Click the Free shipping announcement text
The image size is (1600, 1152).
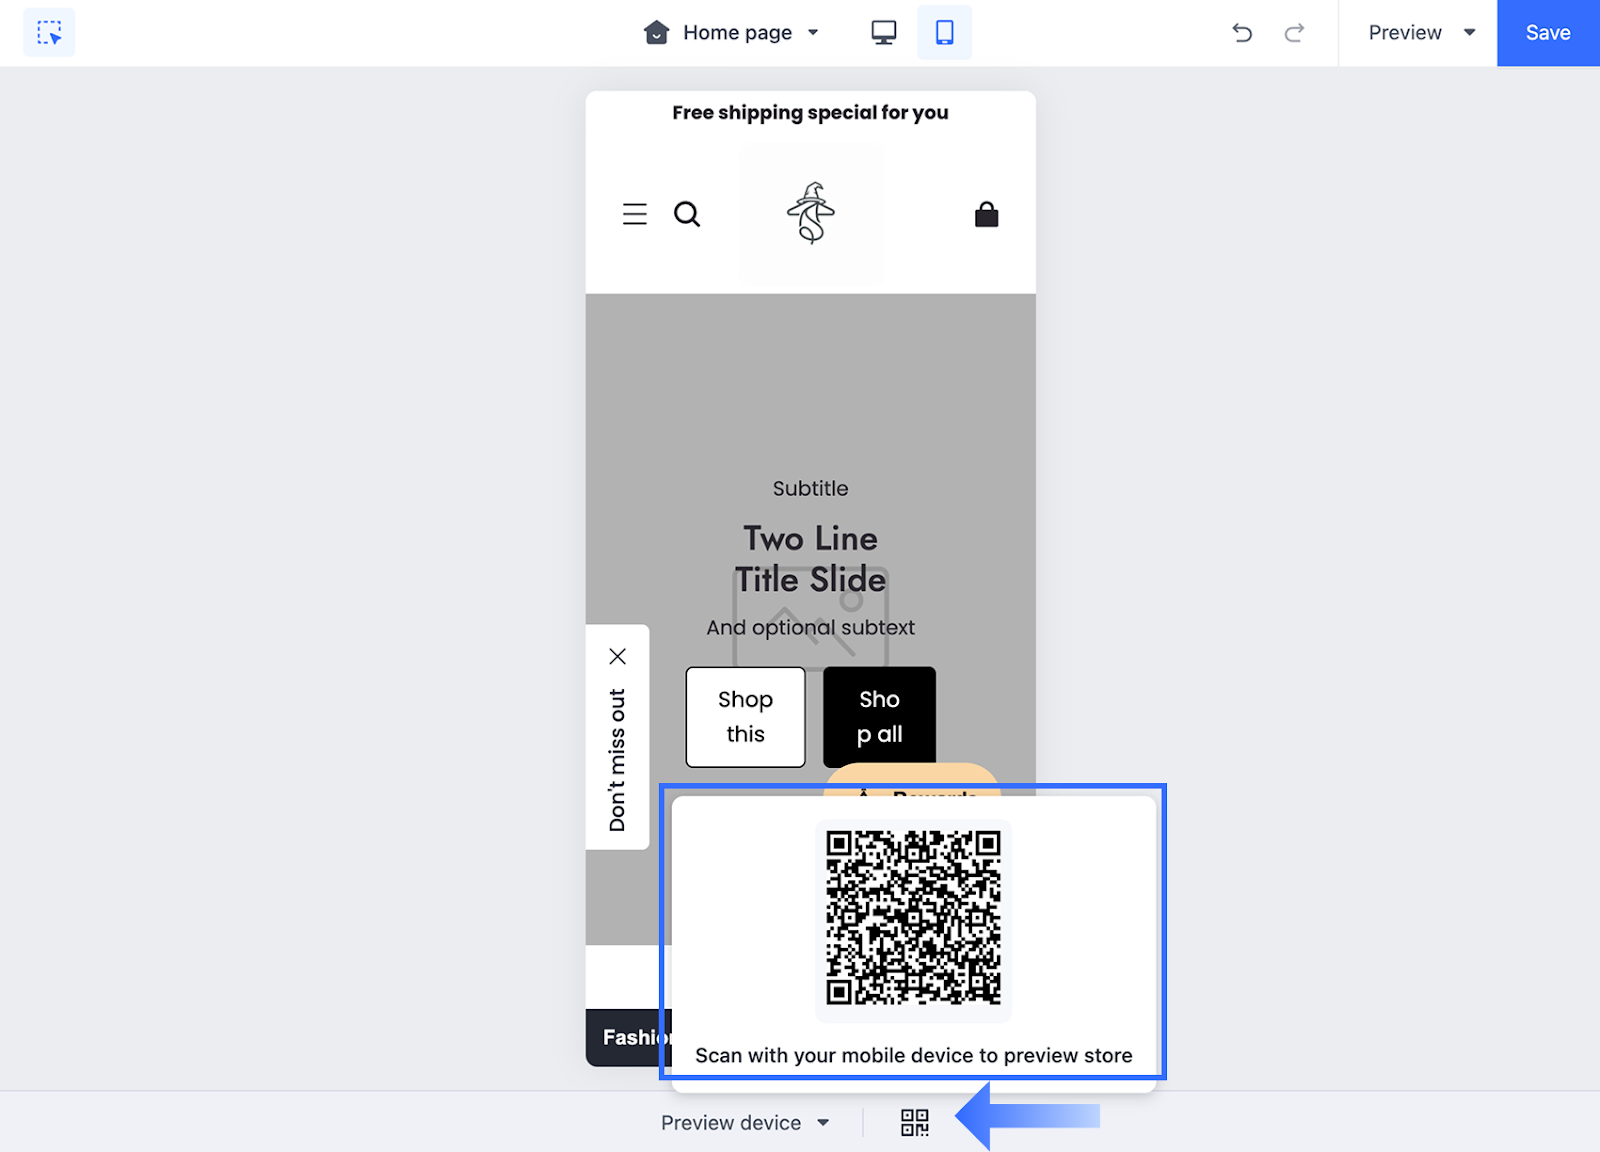[x=811, y=113]
